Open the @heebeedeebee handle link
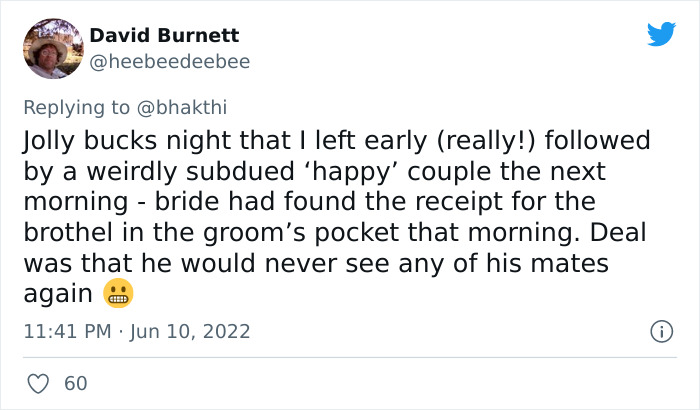 [x=170, y=62]
